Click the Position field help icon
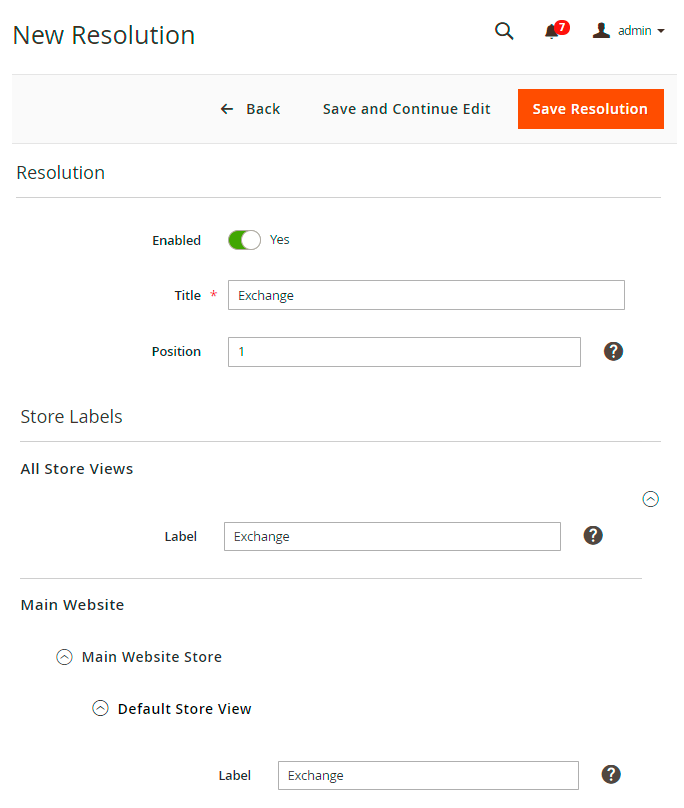Screen dimensions: 684x808 [614, 351]
